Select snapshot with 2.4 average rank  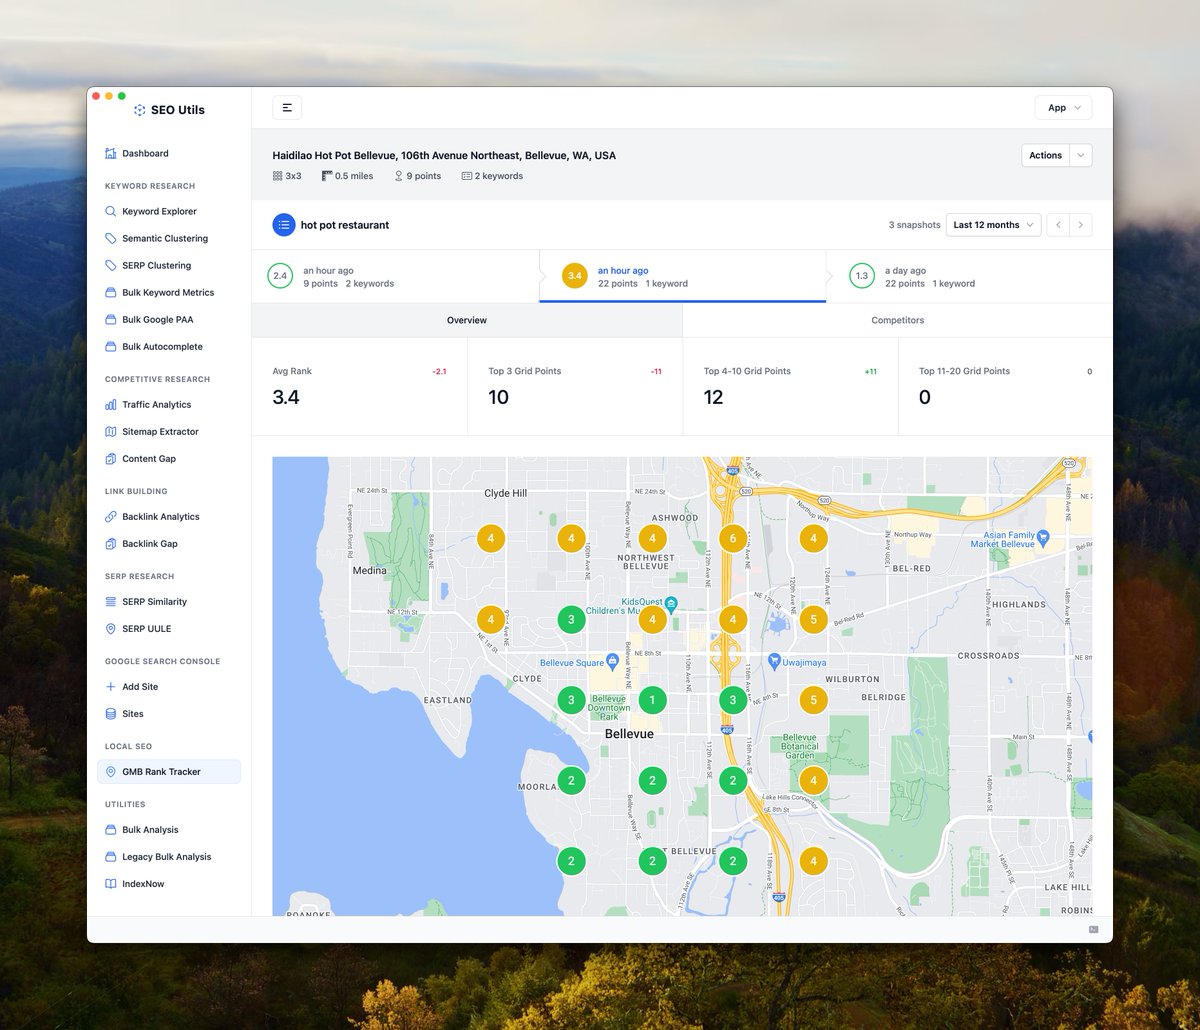[x=395, y=276]
